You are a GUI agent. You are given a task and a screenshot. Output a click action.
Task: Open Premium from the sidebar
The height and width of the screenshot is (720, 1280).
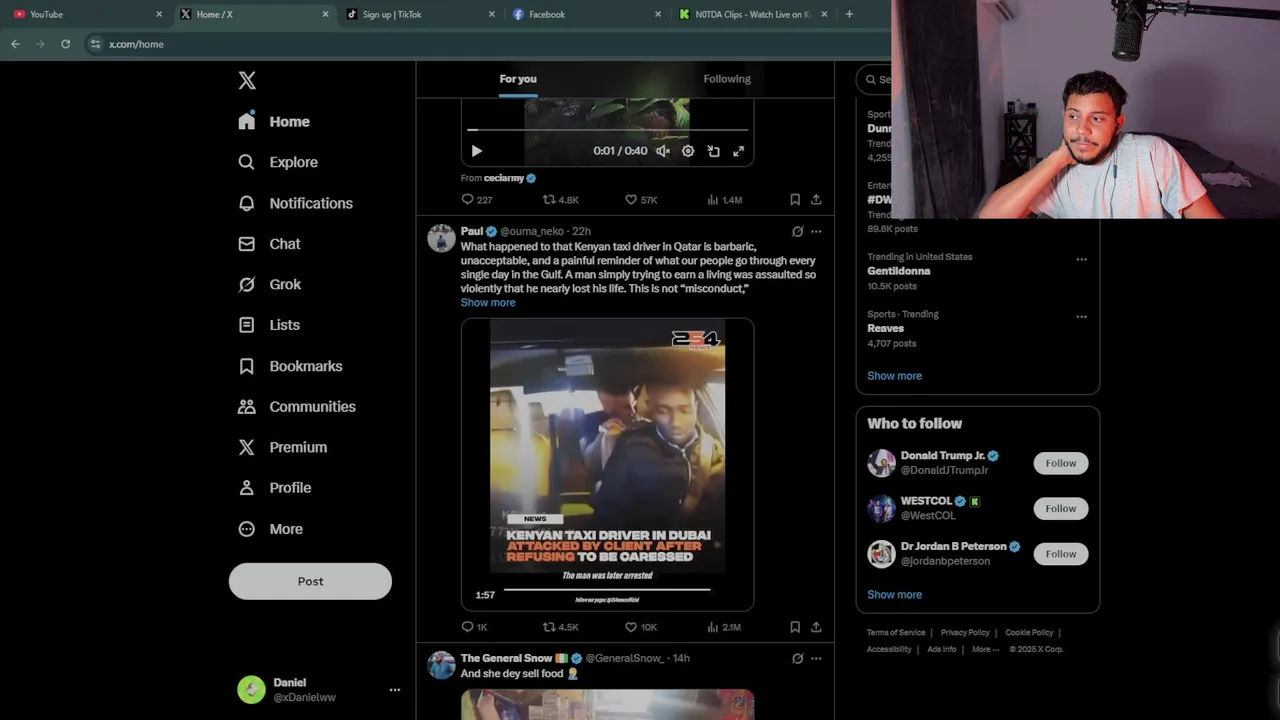point(282,447)
